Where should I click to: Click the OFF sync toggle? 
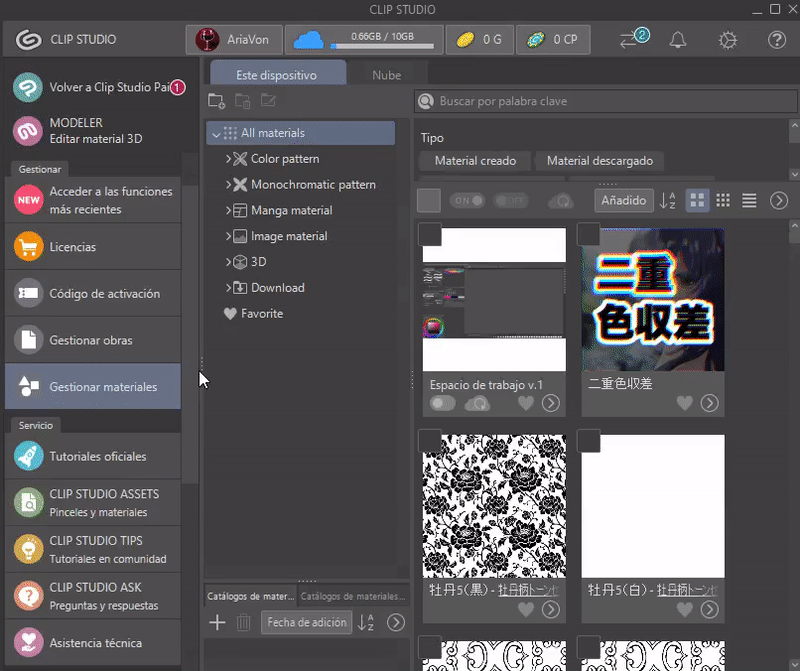[511, 201]
